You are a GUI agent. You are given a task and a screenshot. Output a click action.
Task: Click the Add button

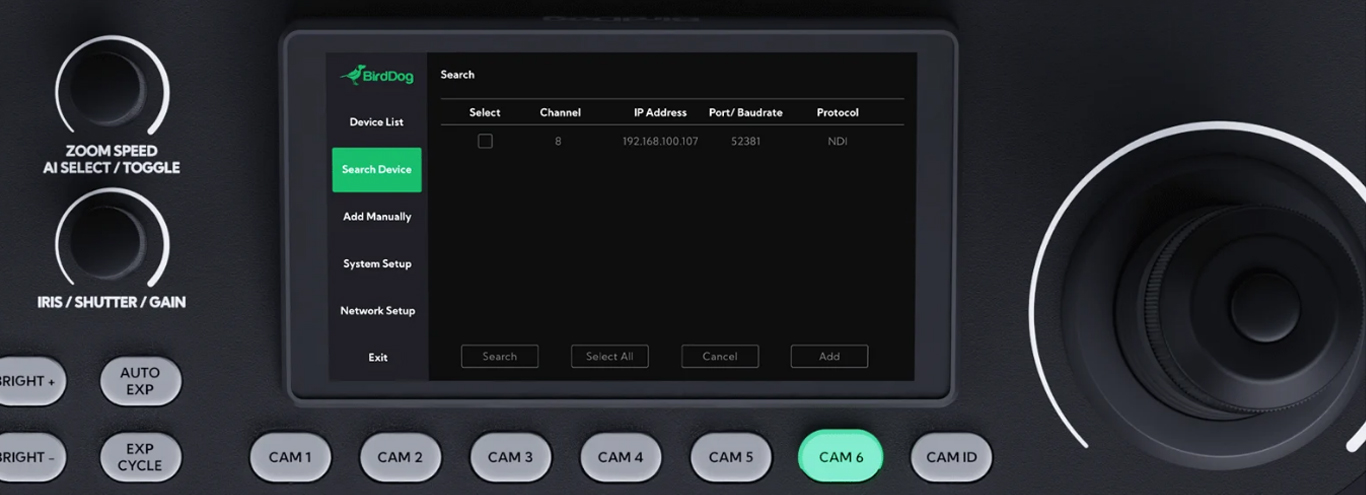coord(829,357)
